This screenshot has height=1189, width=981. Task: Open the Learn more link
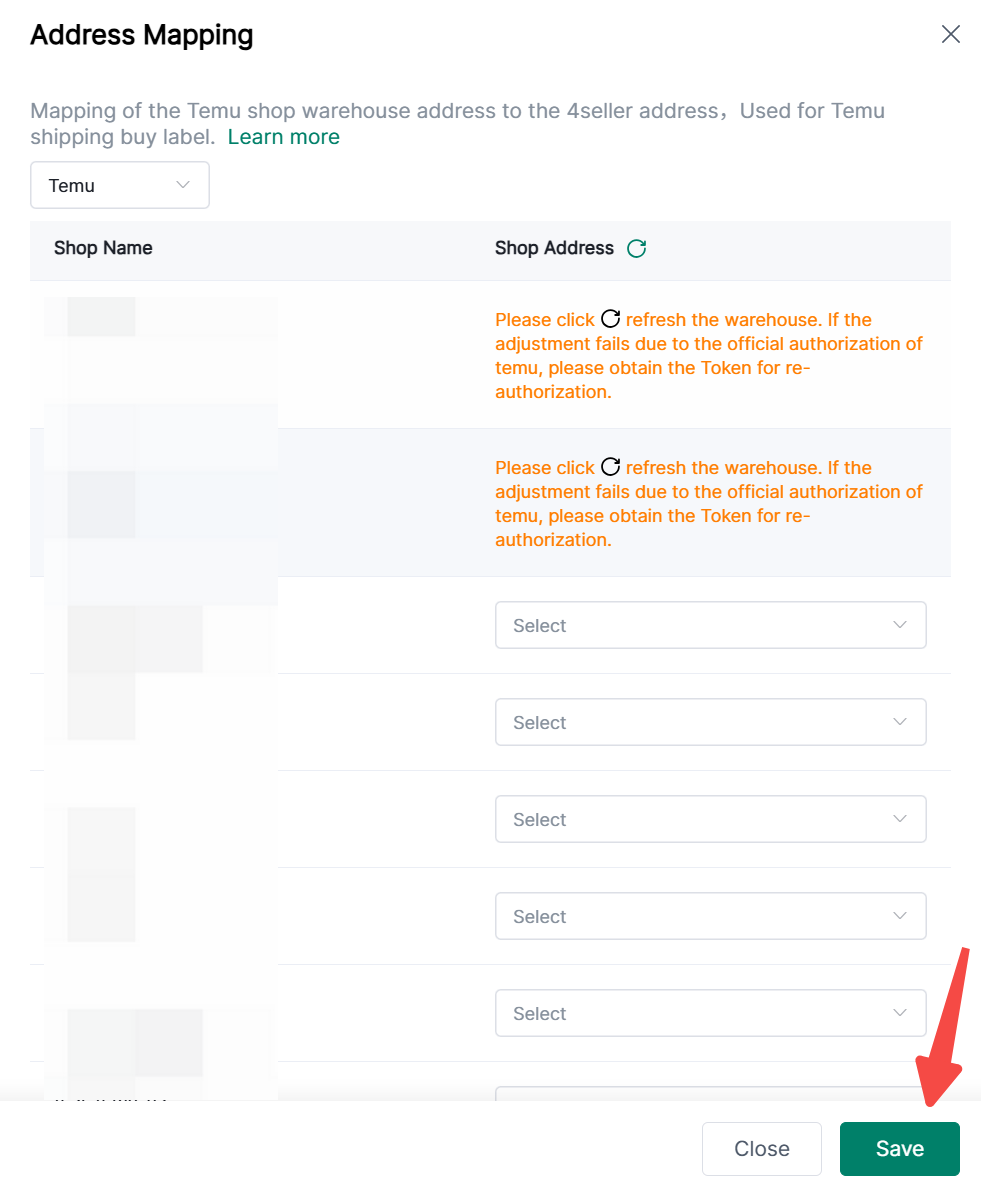pos(284,137)
